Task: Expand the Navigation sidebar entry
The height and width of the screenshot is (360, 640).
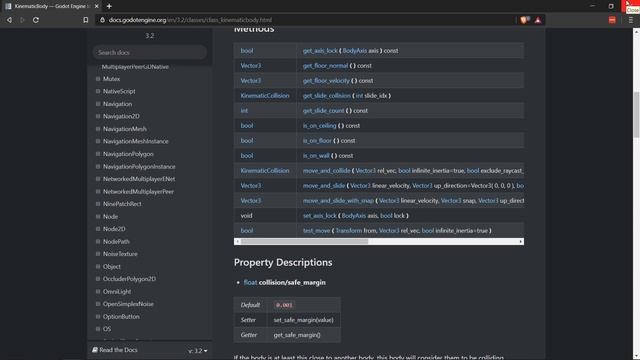Action: pyautogui.click(x=98, y=104)
